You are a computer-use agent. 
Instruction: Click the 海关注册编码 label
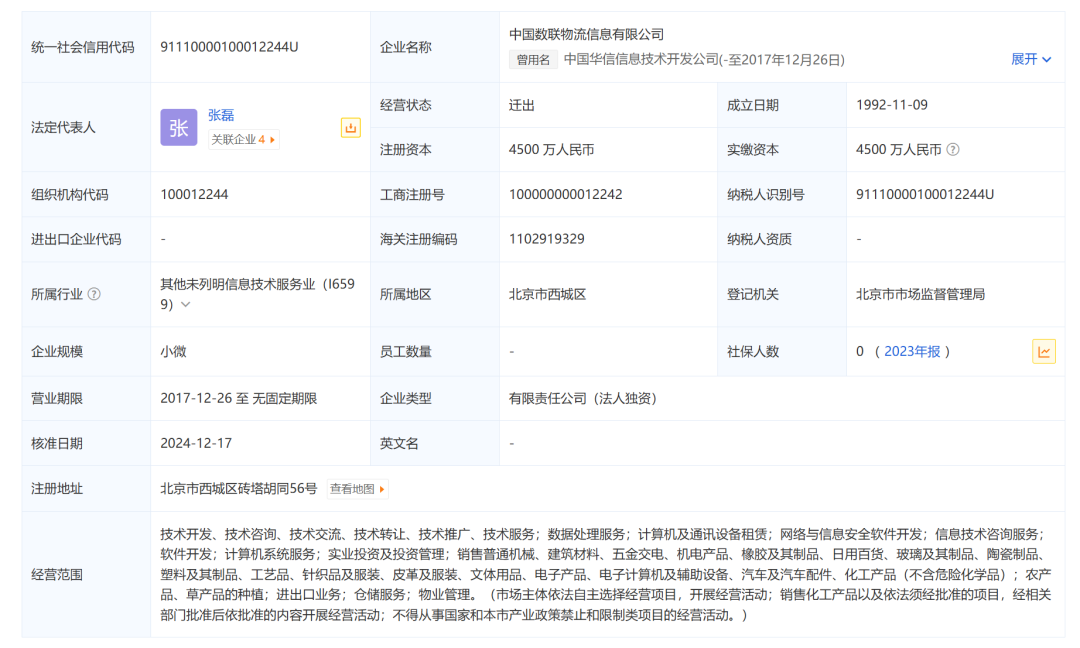(x=419, y=239)
